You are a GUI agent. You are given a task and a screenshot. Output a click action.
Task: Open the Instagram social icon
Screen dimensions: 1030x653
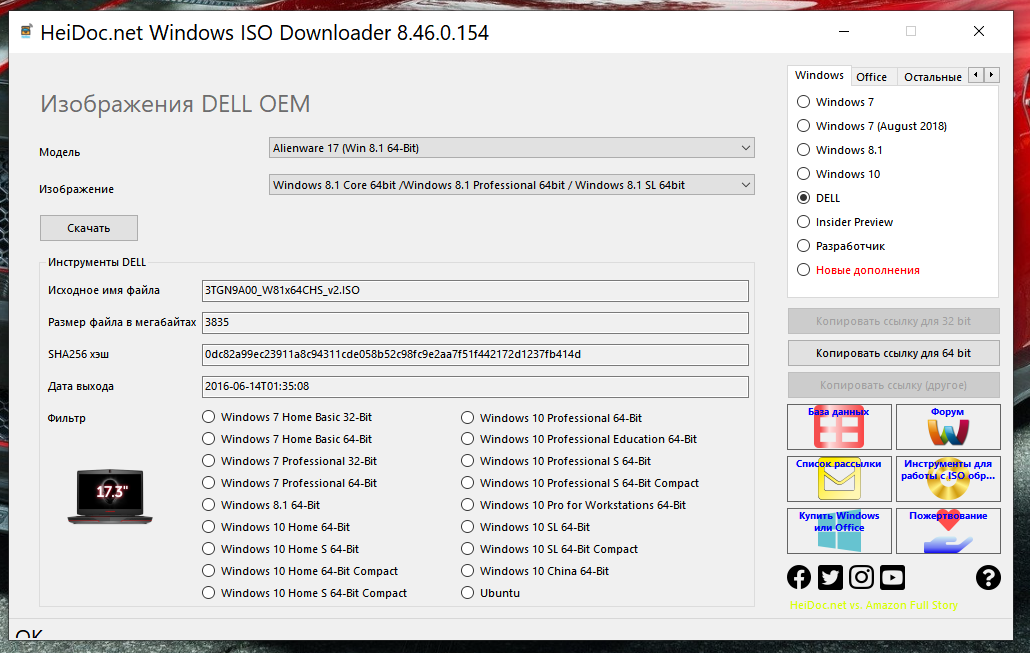(x=861, y=577)
